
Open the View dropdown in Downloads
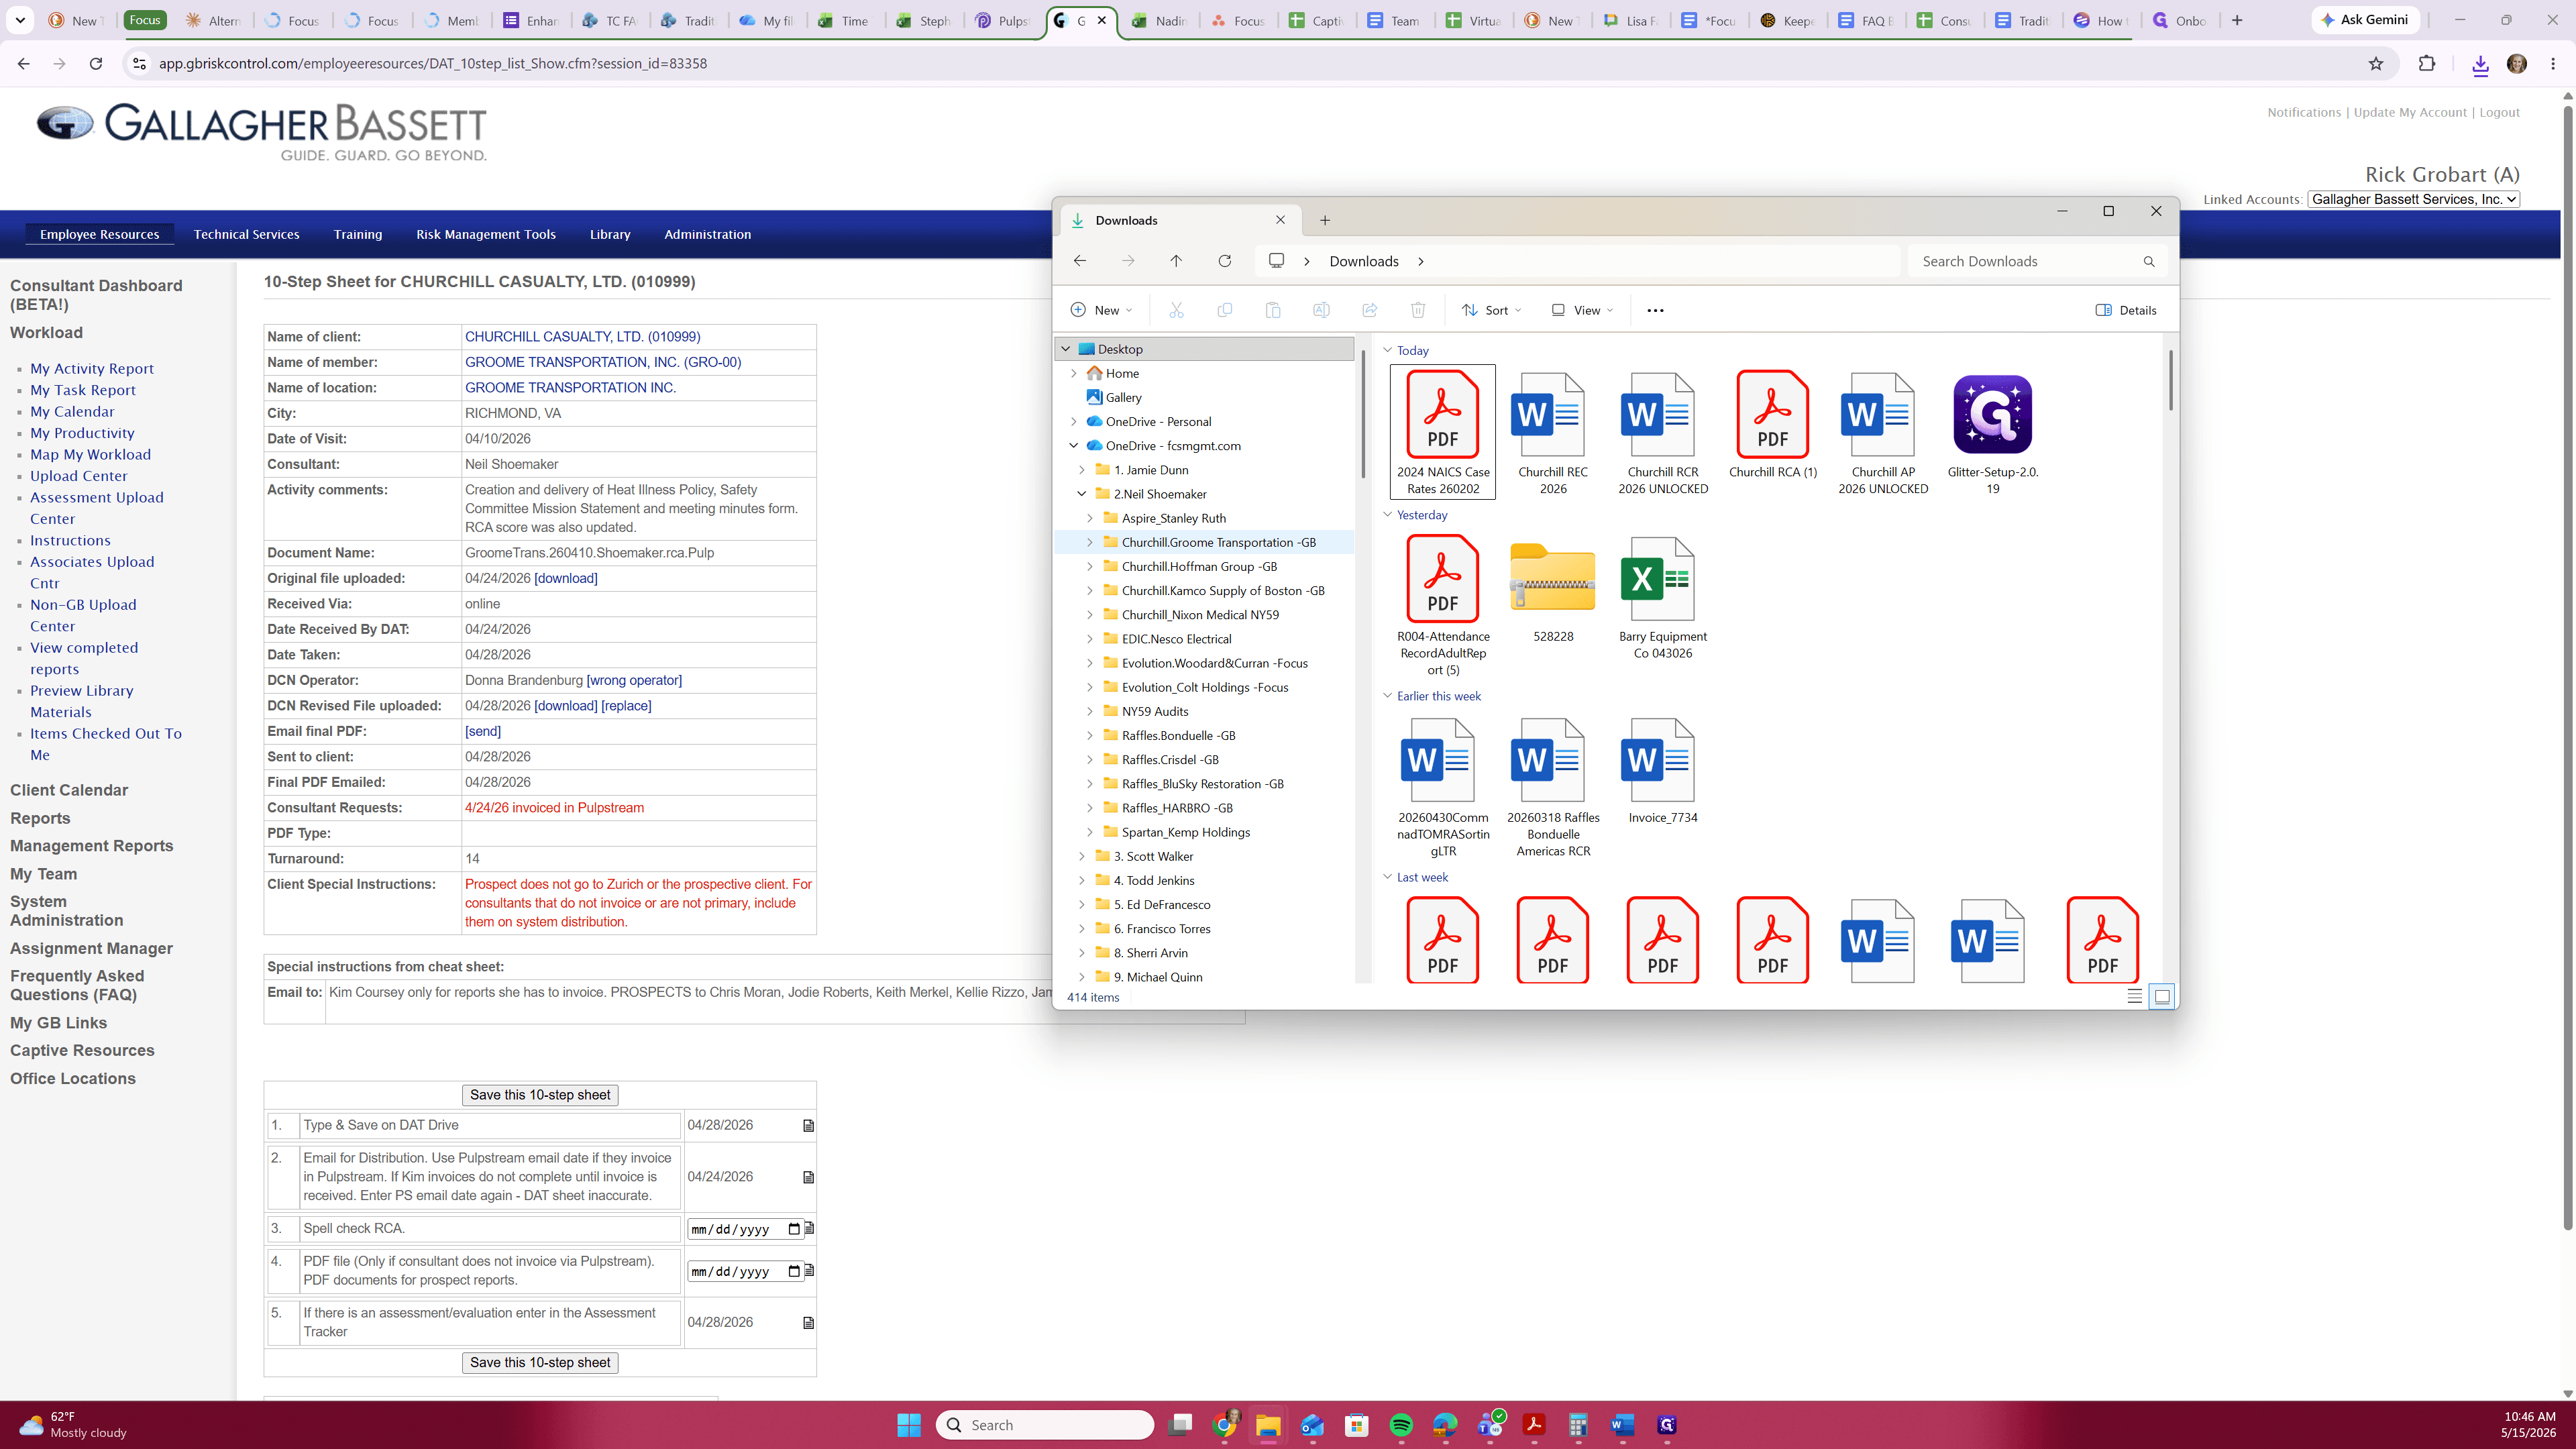pyautogui.click(x=1581, y=310)
